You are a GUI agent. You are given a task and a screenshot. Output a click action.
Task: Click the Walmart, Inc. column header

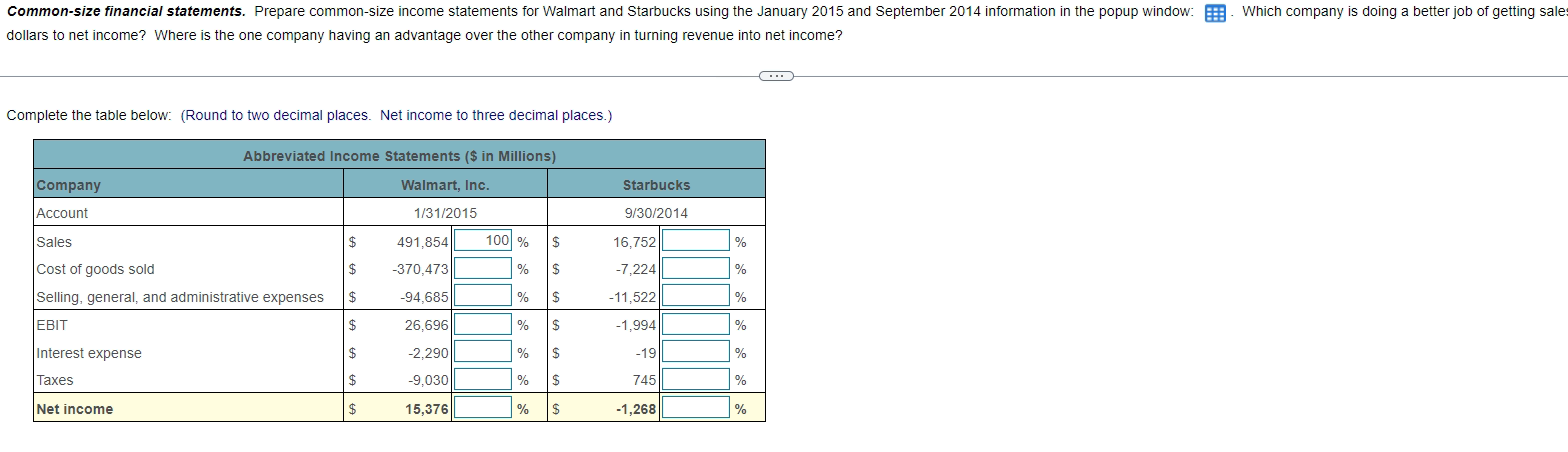click(445, 185)
